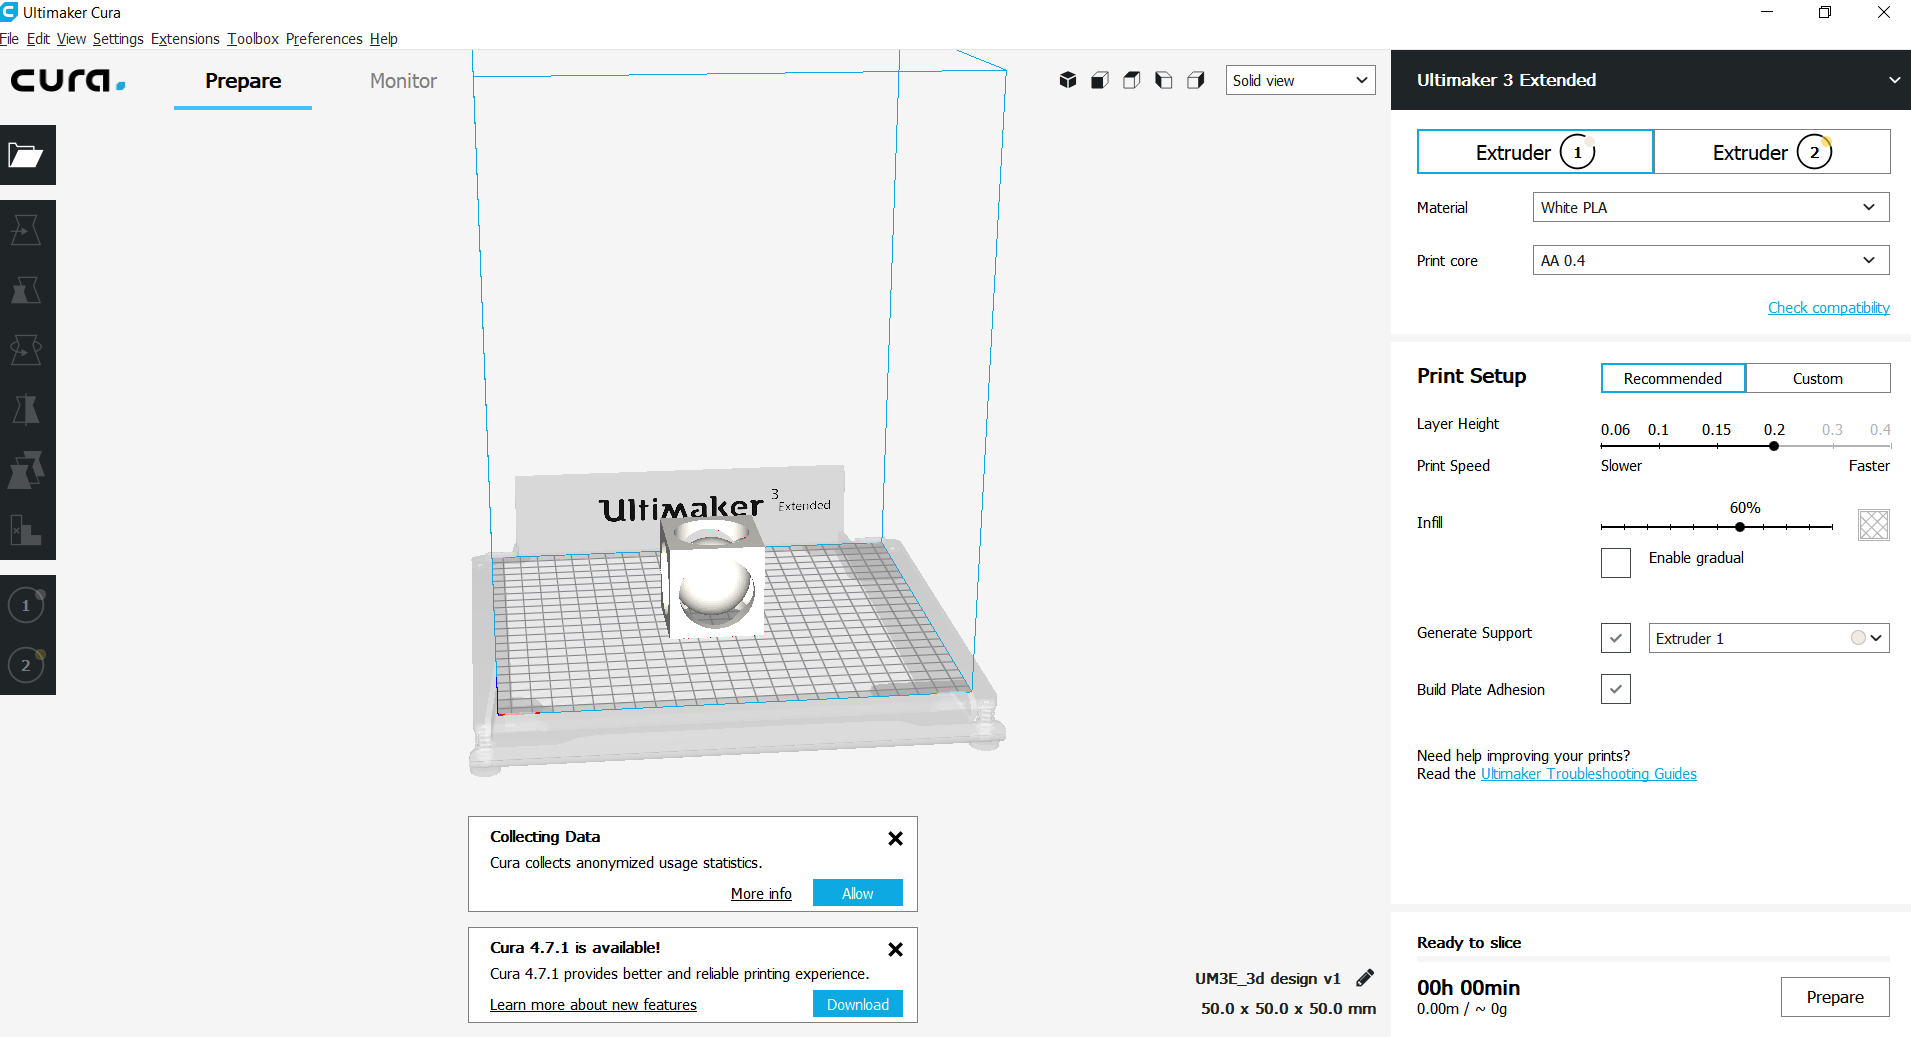Toggle Enable gradual infill checkbox
The image size is (1911, 1037).
1616,562
